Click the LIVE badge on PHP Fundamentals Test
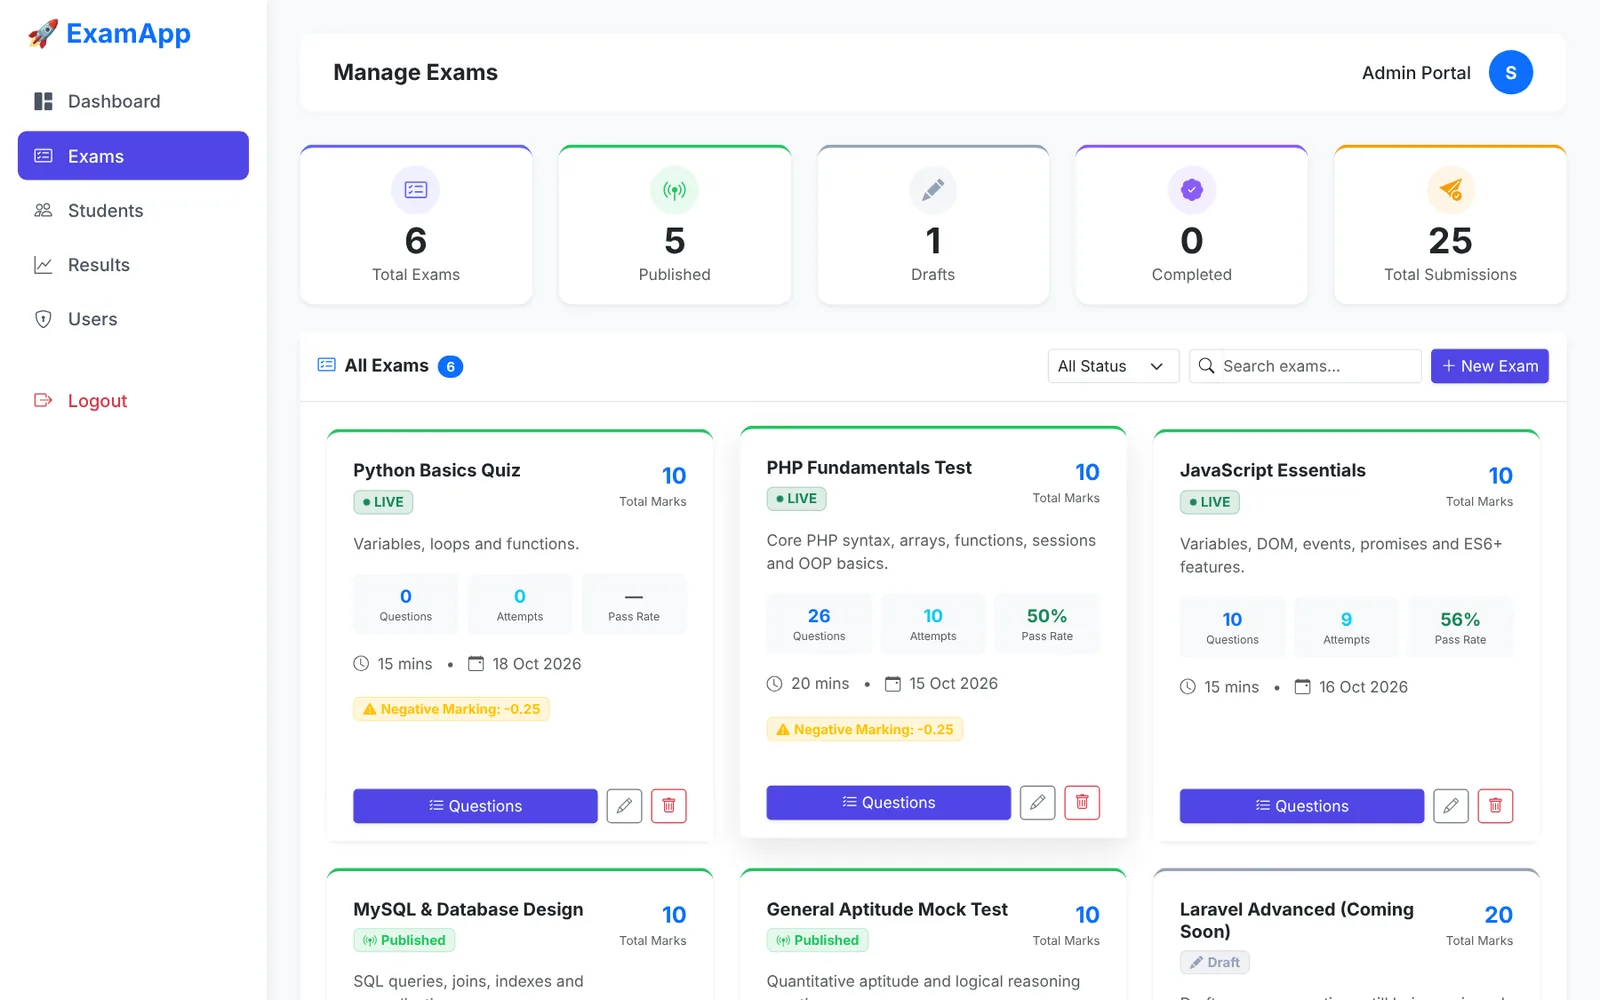1600x1000 pixels. point(797,498)
